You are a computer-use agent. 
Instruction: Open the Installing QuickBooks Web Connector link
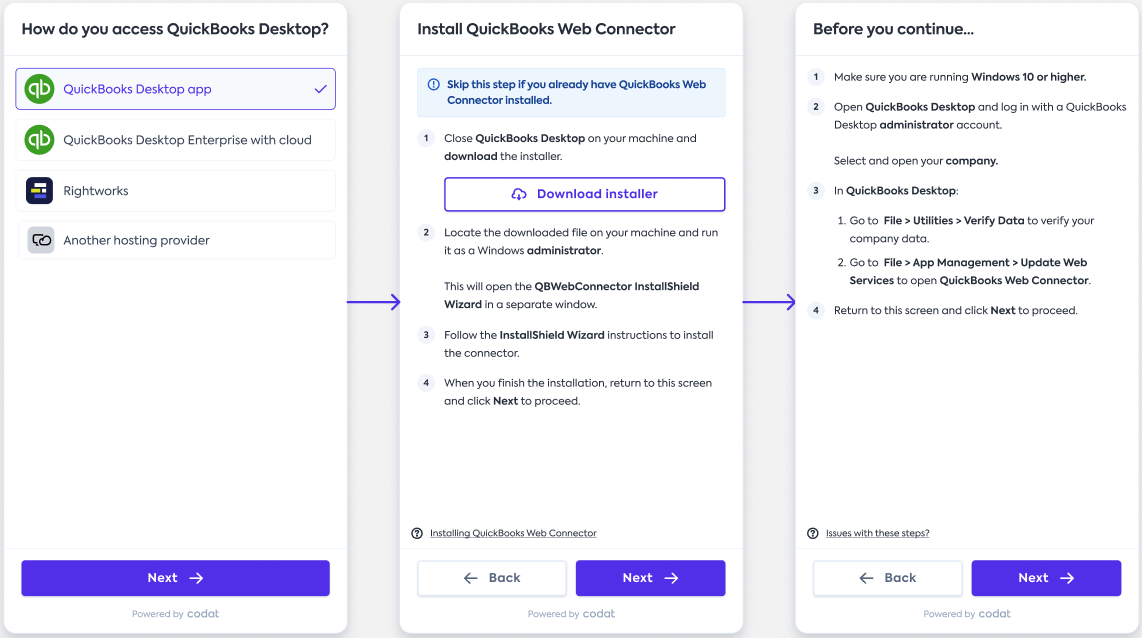[513, 533]
